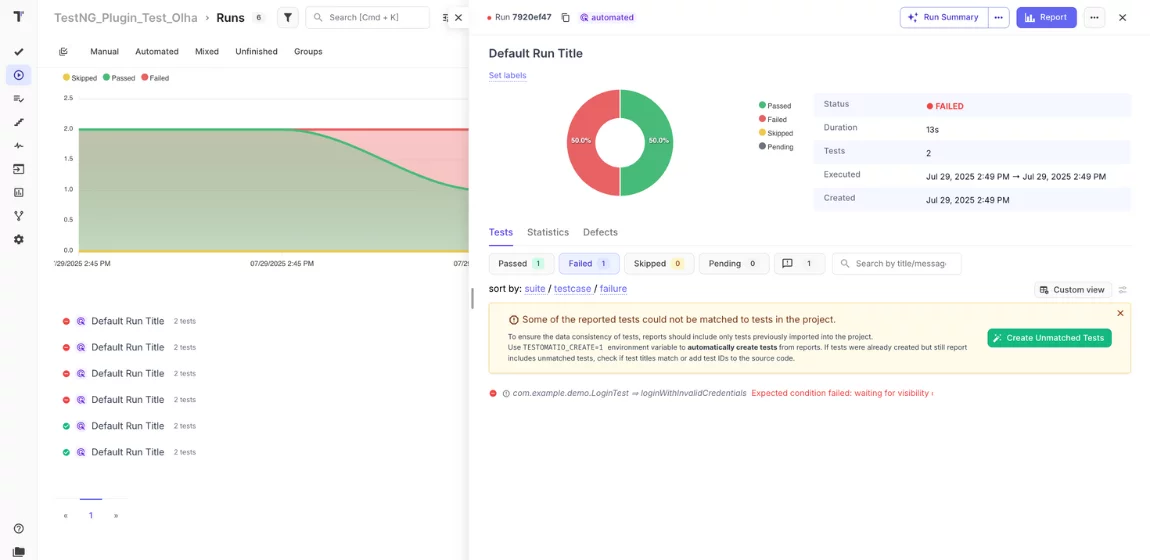Toggle the Passed tests filter
Image resolution: width=1150 pixels, height=560 pixels.
coord(520,264)
